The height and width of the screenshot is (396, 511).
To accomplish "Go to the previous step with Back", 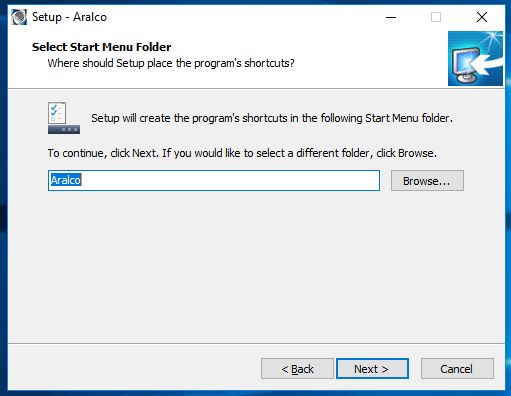I will pos(297,369).
